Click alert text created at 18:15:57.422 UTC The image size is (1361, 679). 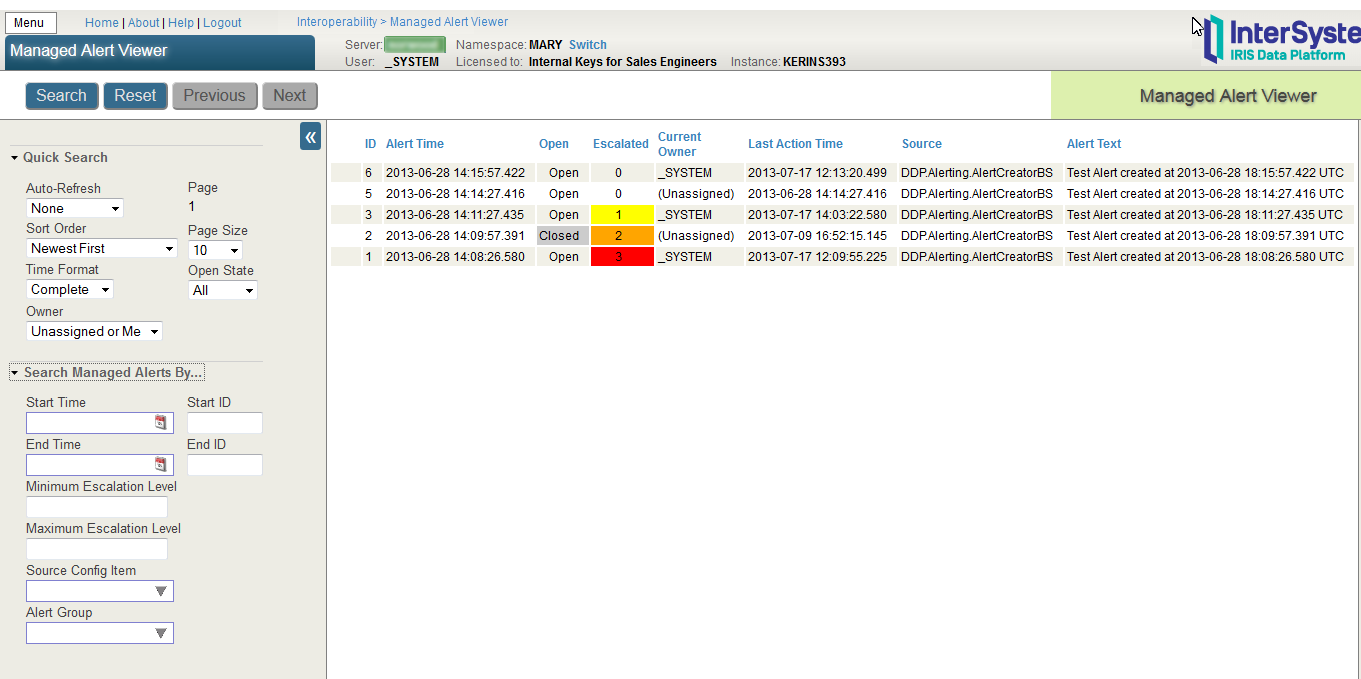pos(1205,173)
